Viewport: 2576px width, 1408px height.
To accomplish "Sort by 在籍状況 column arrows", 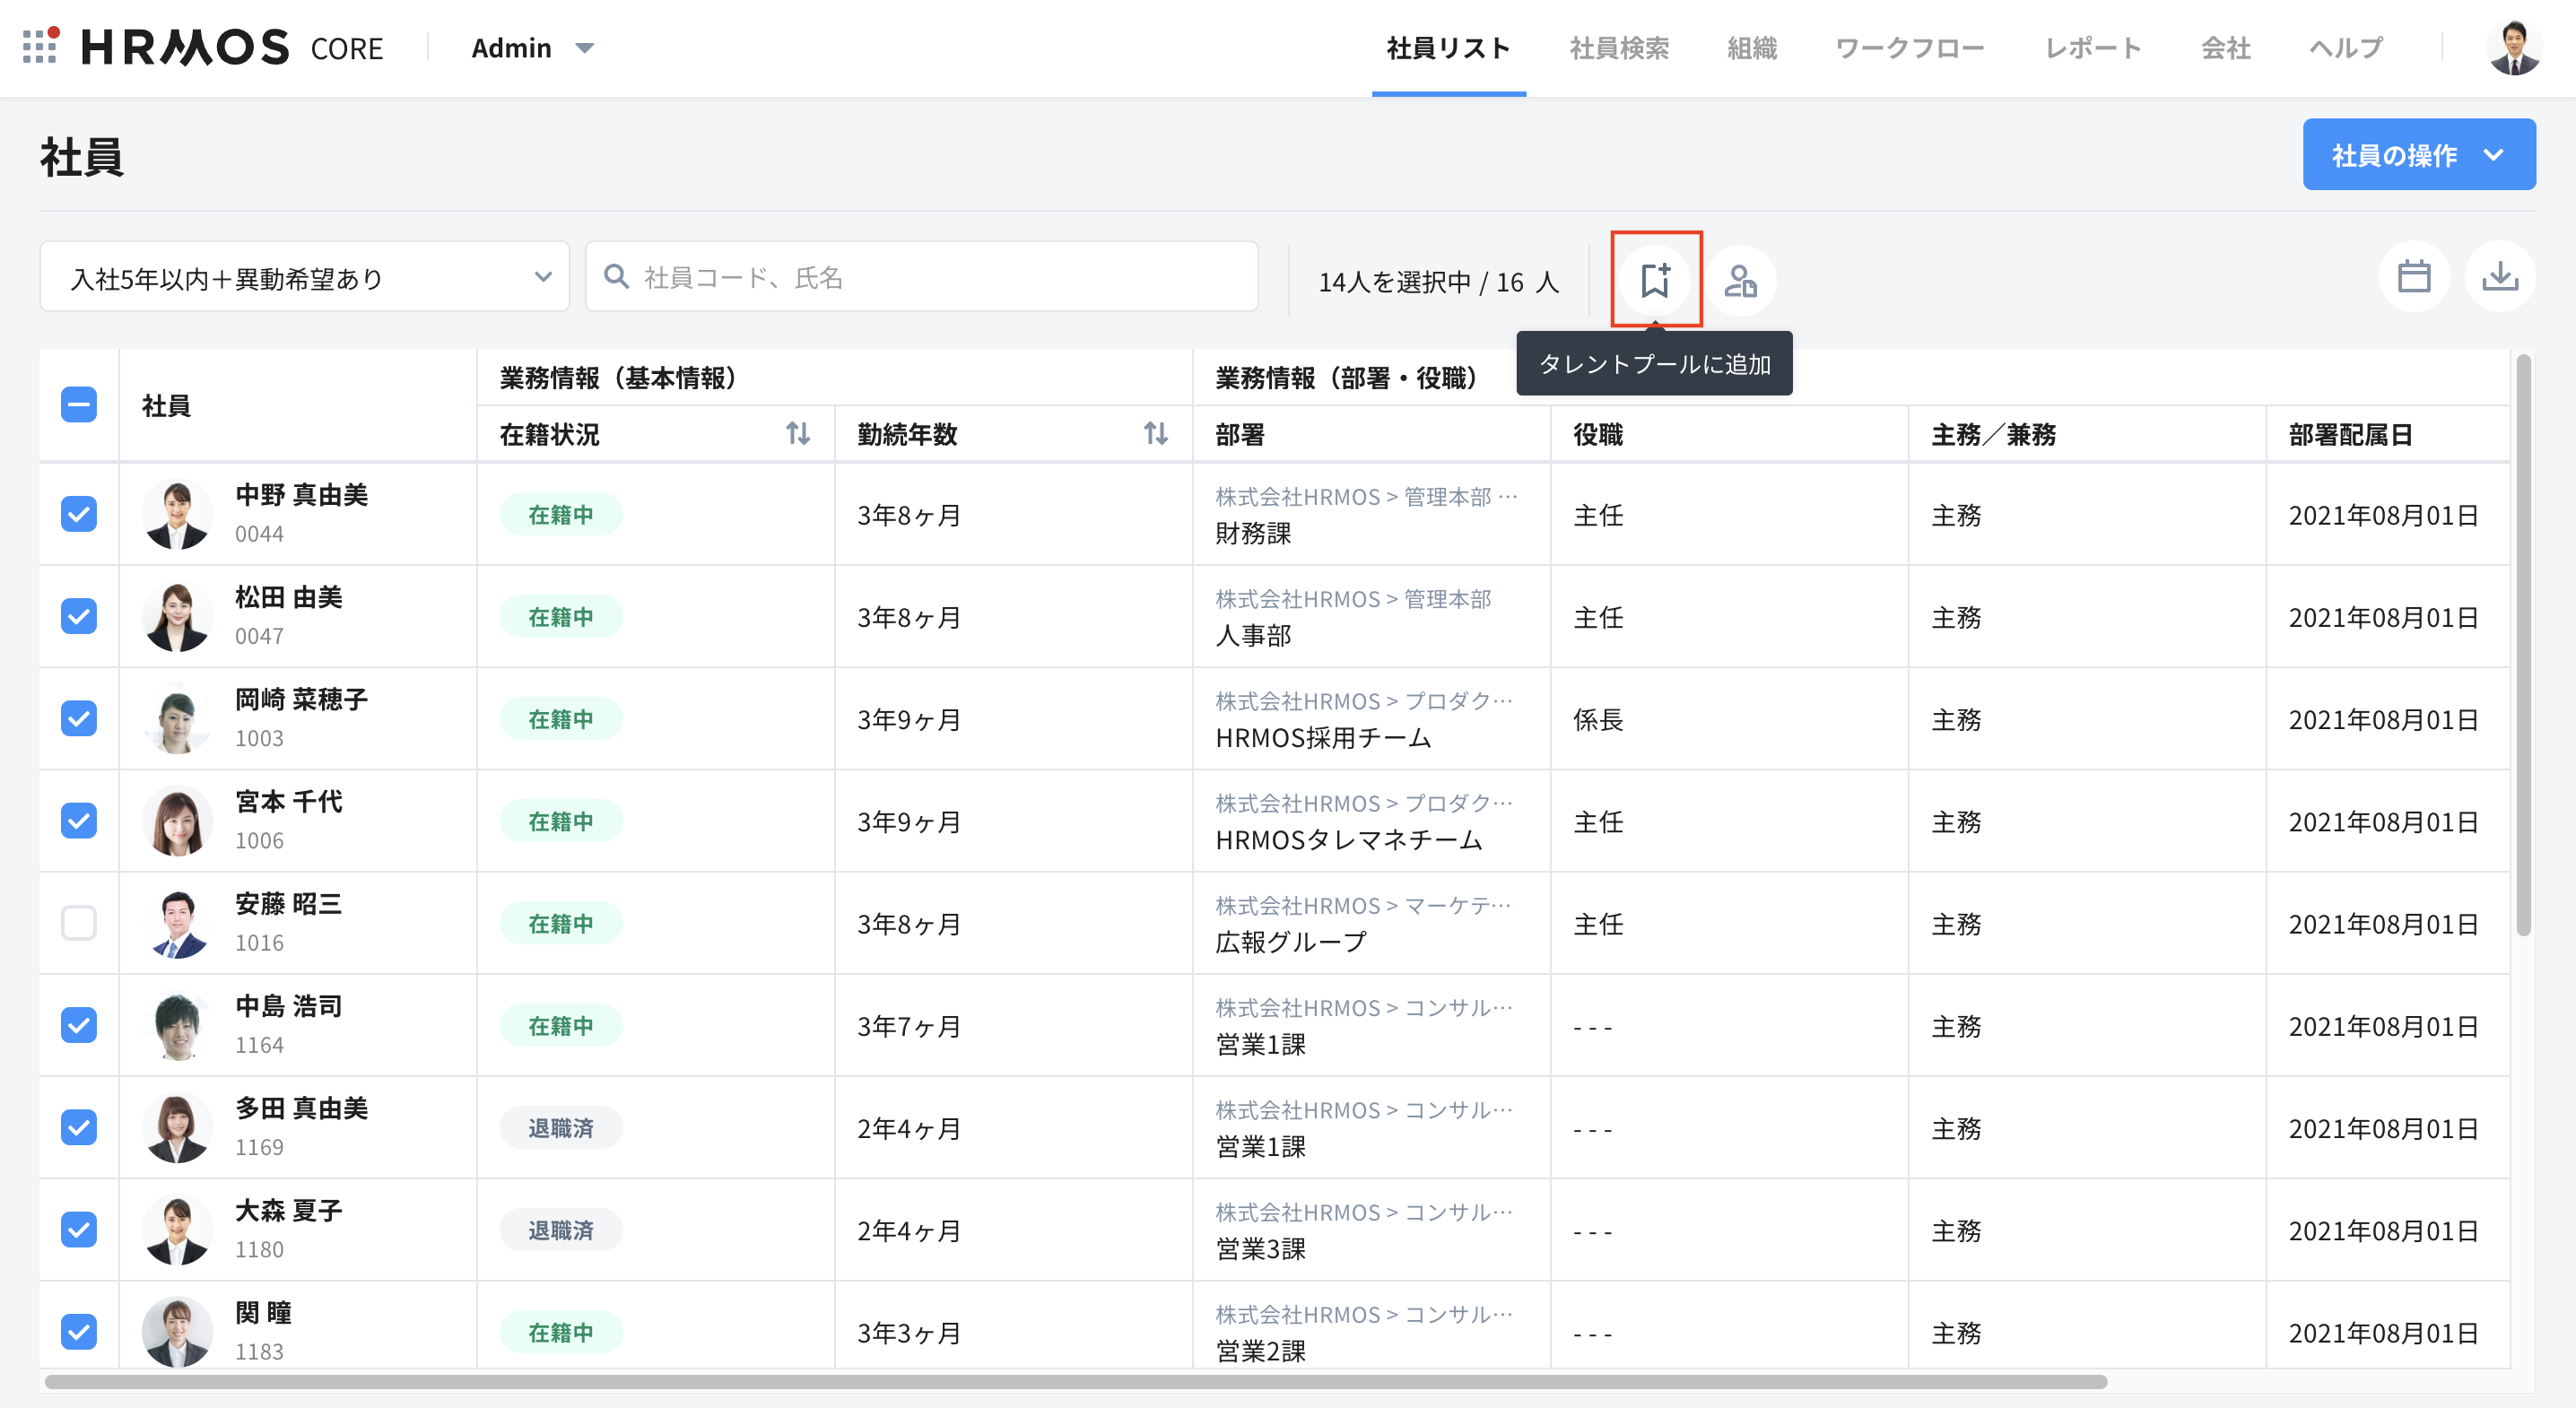I will click(797, 434).
